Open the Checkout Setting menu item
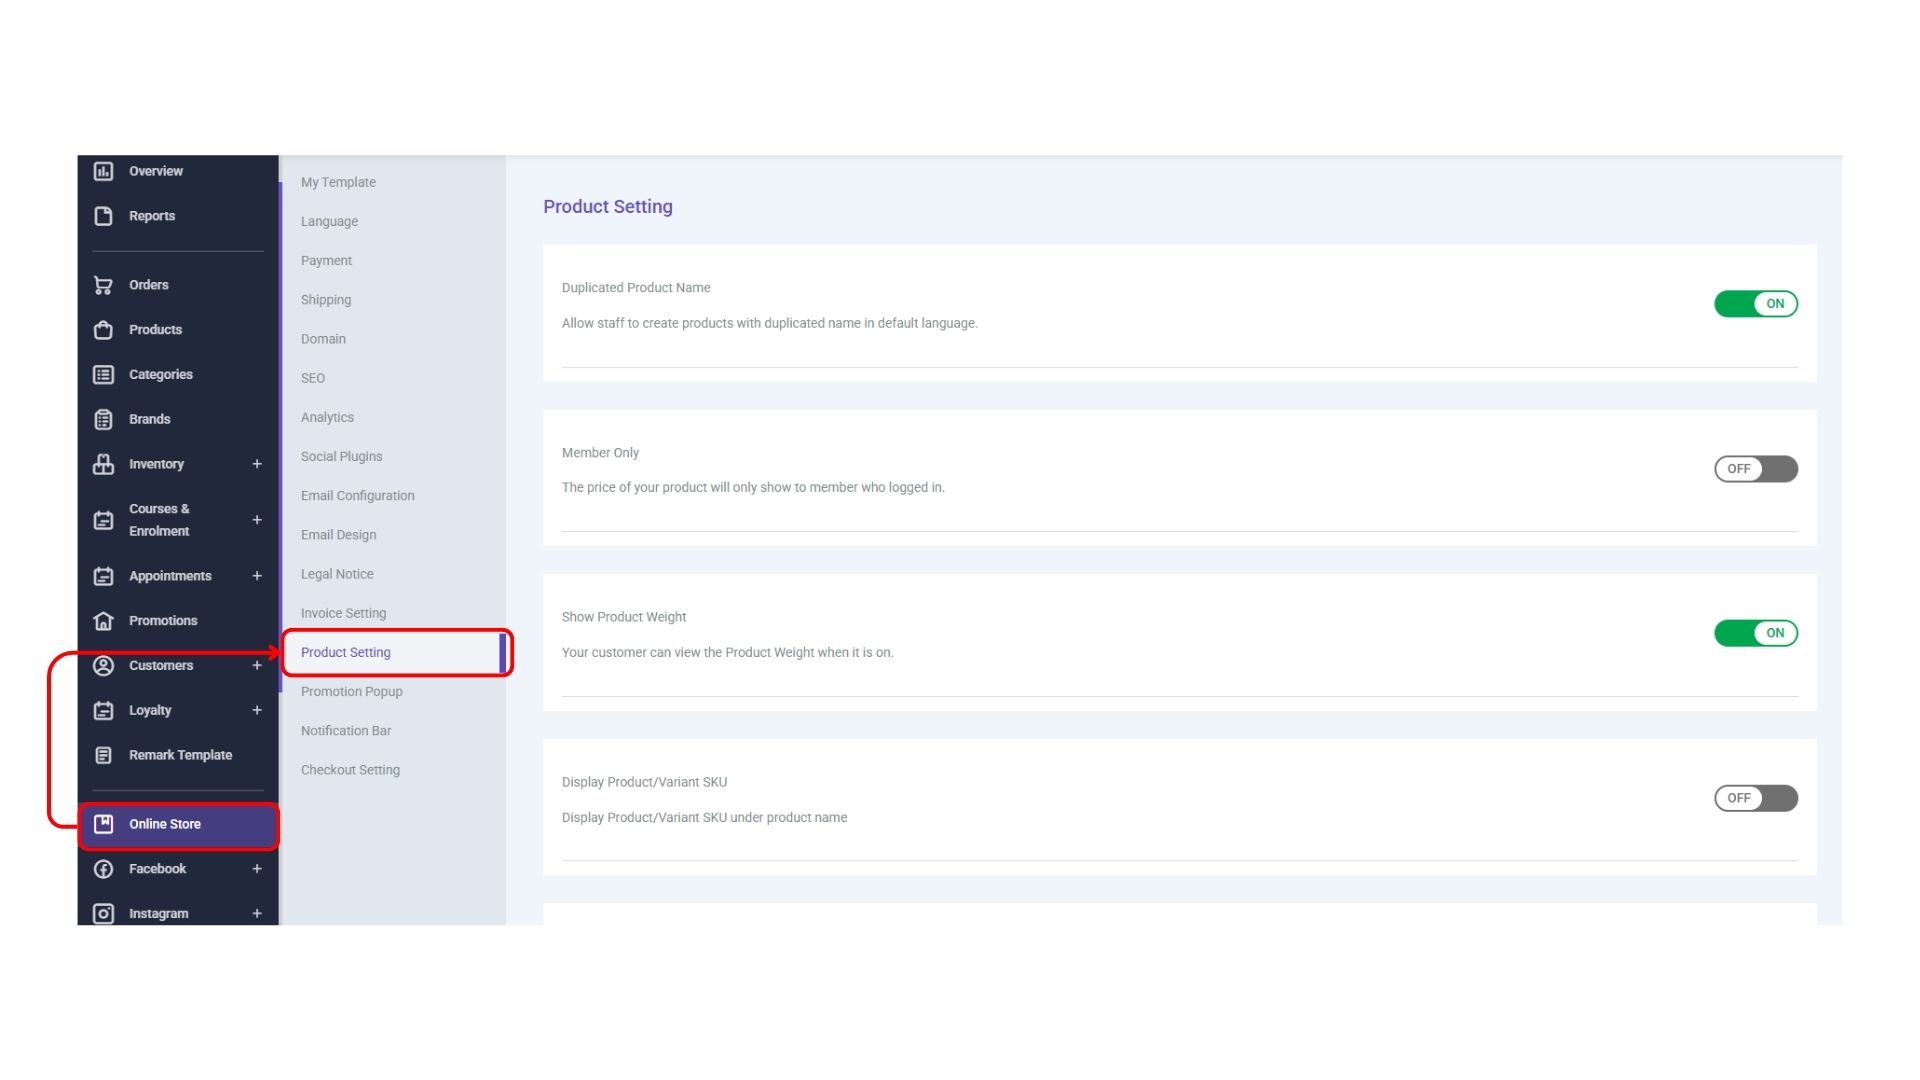The height and width of the screenshot is (1080, 1920). point(350,770)
